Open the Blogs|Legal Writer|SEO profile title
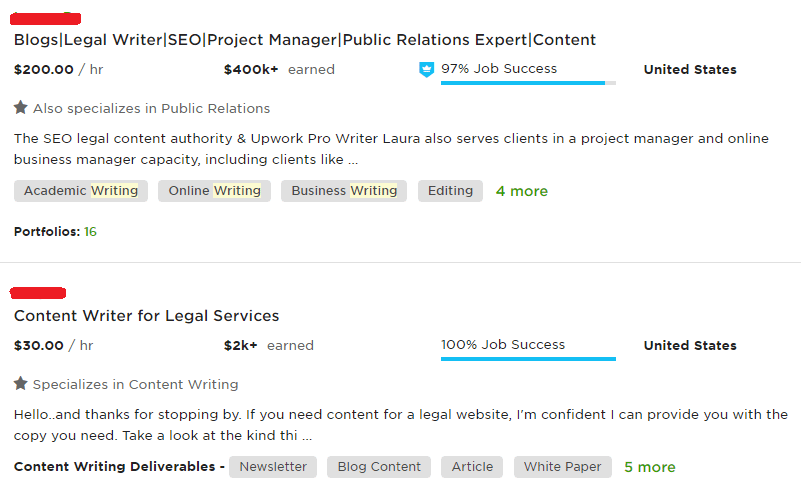The height and width of the screenshot is (488, 801). click(305, 40)
